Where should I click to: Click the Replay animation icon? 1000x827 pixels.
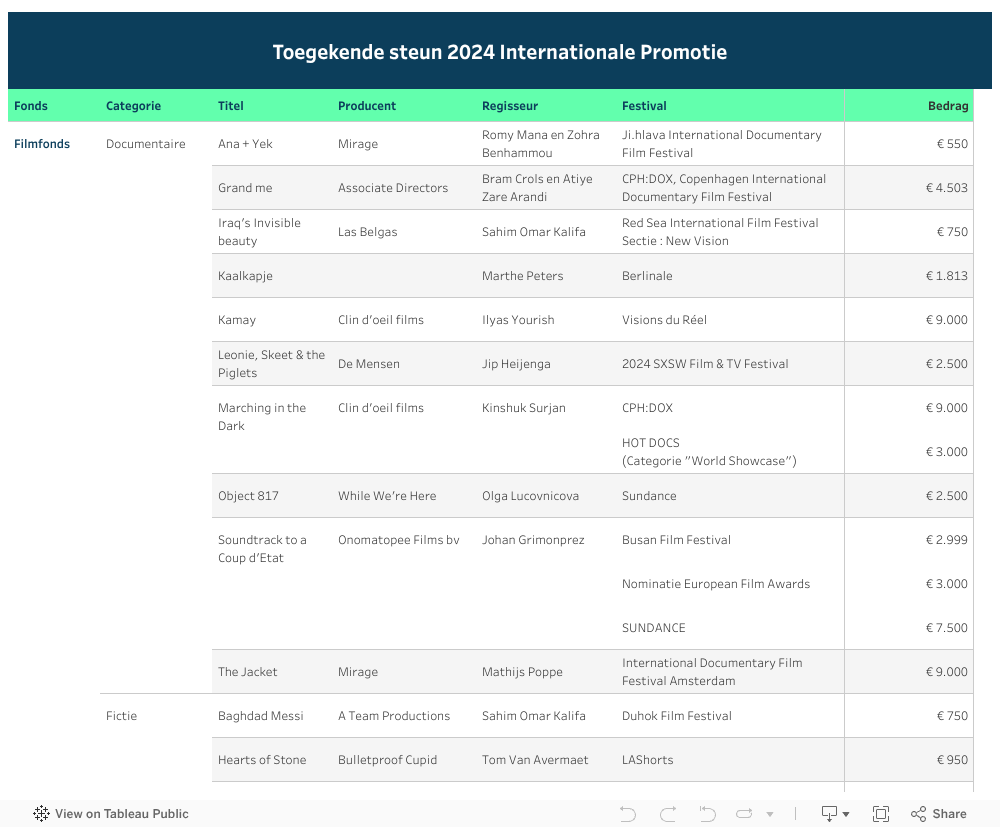(745, 814)
